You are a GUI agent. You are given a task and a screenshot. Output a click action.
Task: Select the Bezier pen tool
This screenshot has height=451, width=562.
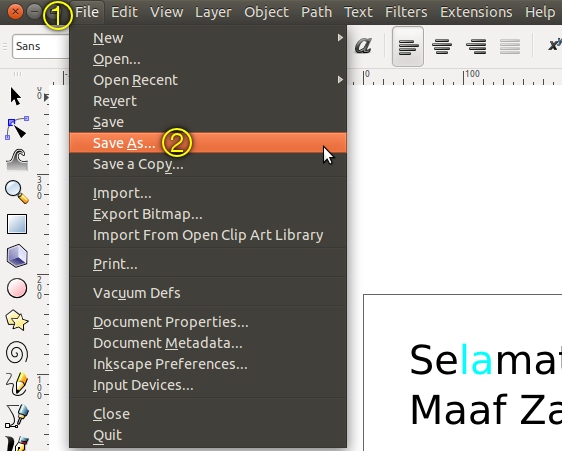click(17, 416)
